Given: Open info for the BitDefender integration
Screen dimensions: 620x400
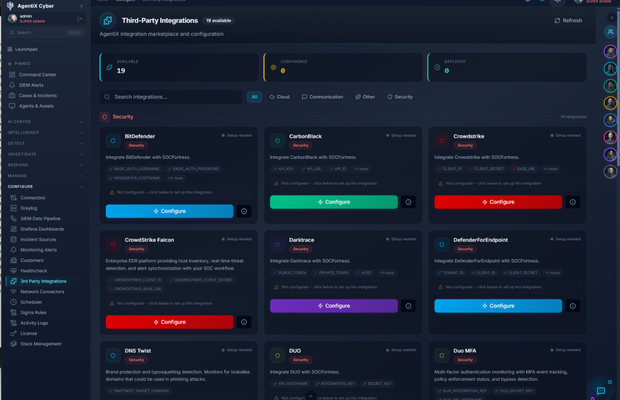Looking at the screenshot, I should click(244, 211).
